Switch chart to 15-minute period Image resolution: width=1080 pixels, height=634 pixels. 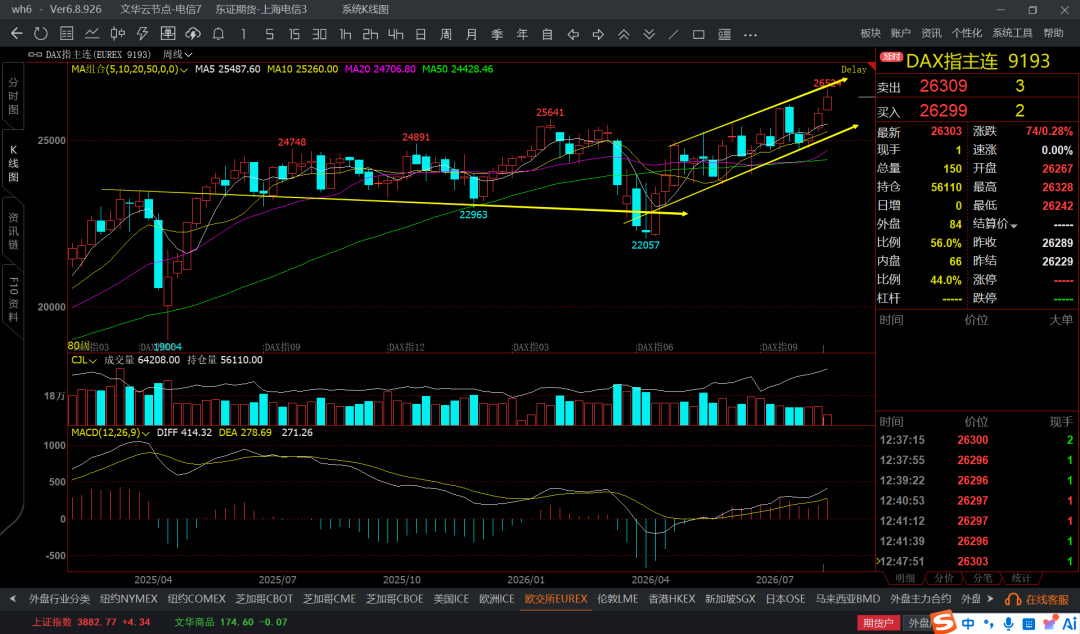(294, 34)
